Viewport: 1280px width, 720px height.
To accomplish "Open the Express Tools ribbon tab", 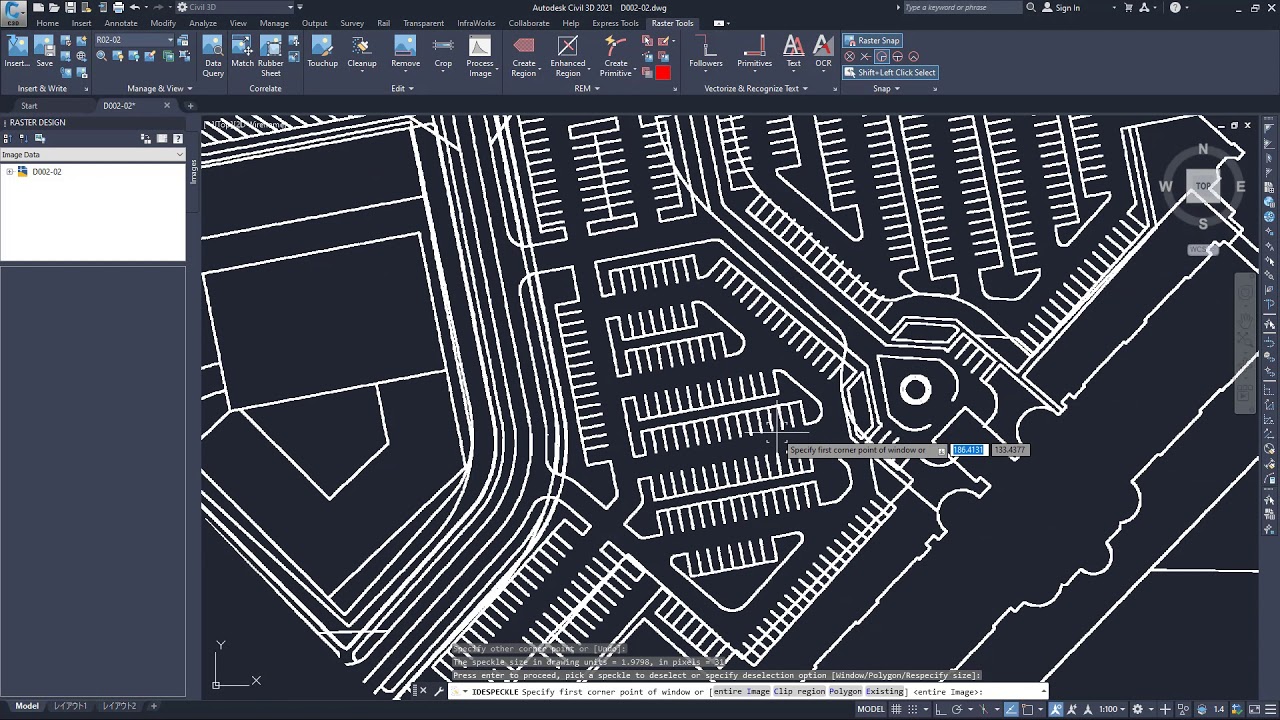I will (x=615, y=23).
